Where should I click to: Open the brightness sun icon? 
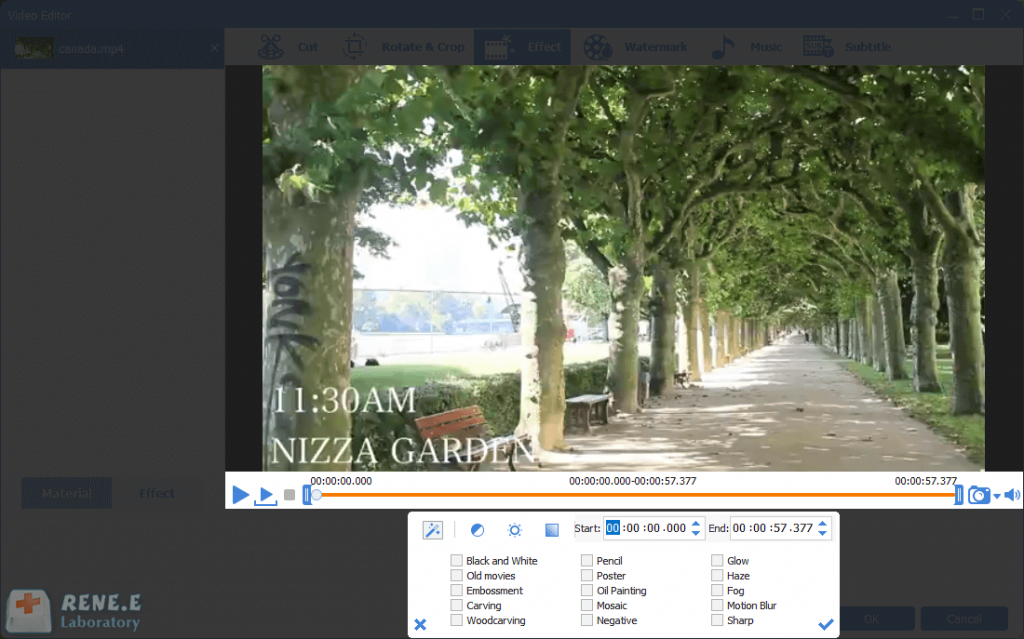[514, 530]
